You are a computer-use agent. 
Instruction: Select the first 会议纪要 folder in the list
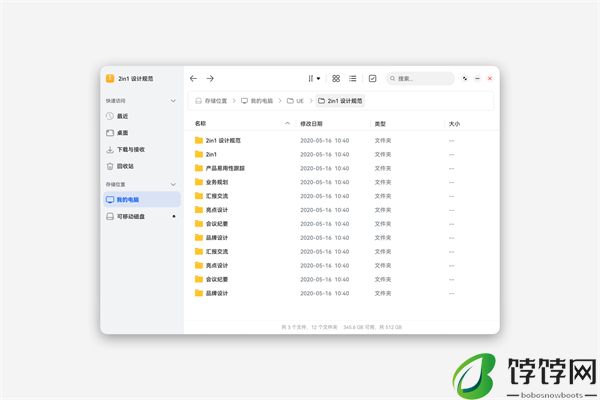(x=341, y=224)
